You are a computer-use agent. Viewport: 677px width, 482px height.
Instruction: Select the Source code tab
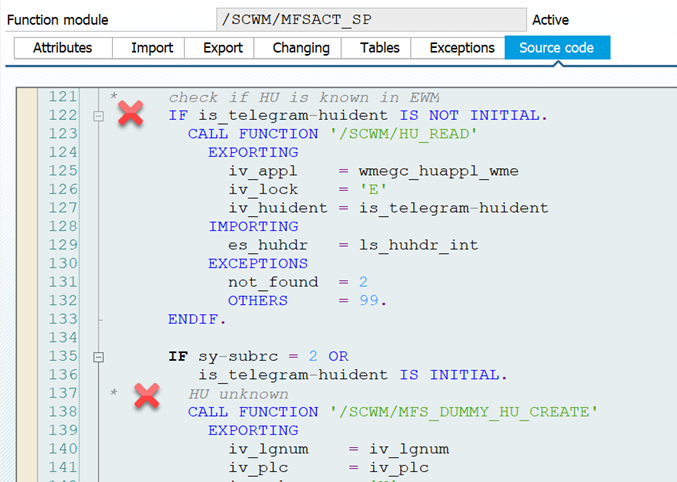pos(557,48)
